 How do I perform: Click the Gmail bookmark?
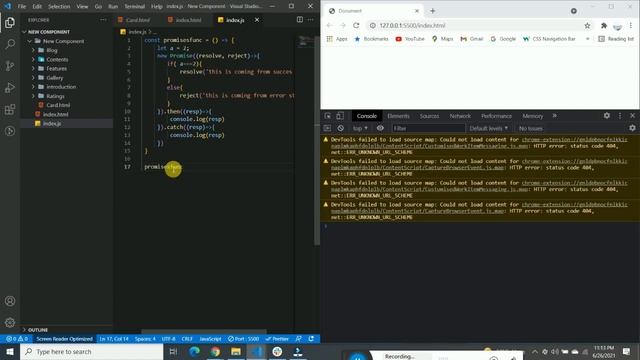click(x=472, y=39)
